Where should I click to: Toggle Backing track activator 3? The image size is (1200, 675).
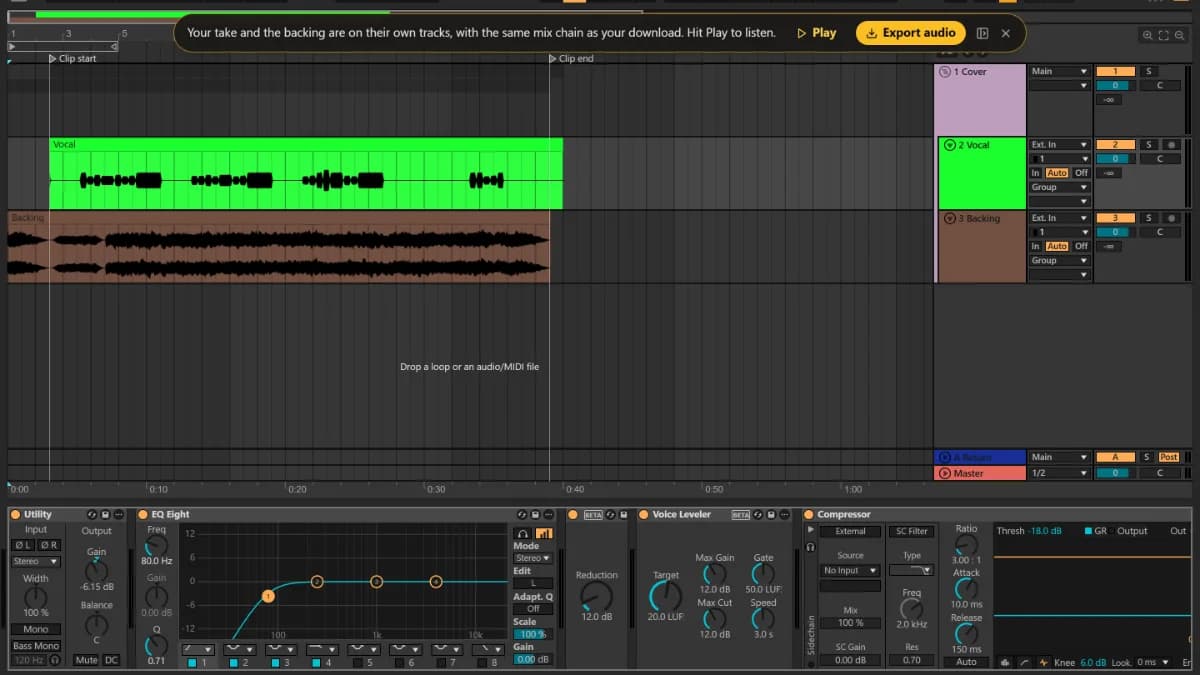point(1115,217)
